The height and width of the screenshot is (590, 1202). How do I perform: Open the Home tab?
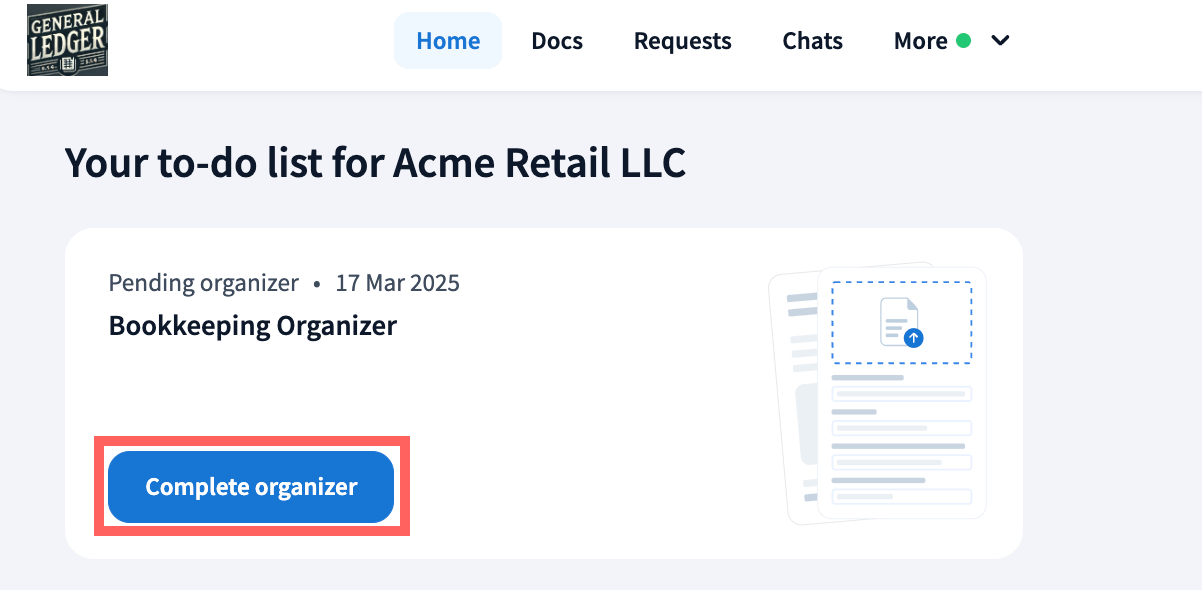pyautogui.click(x=448, y=41)
